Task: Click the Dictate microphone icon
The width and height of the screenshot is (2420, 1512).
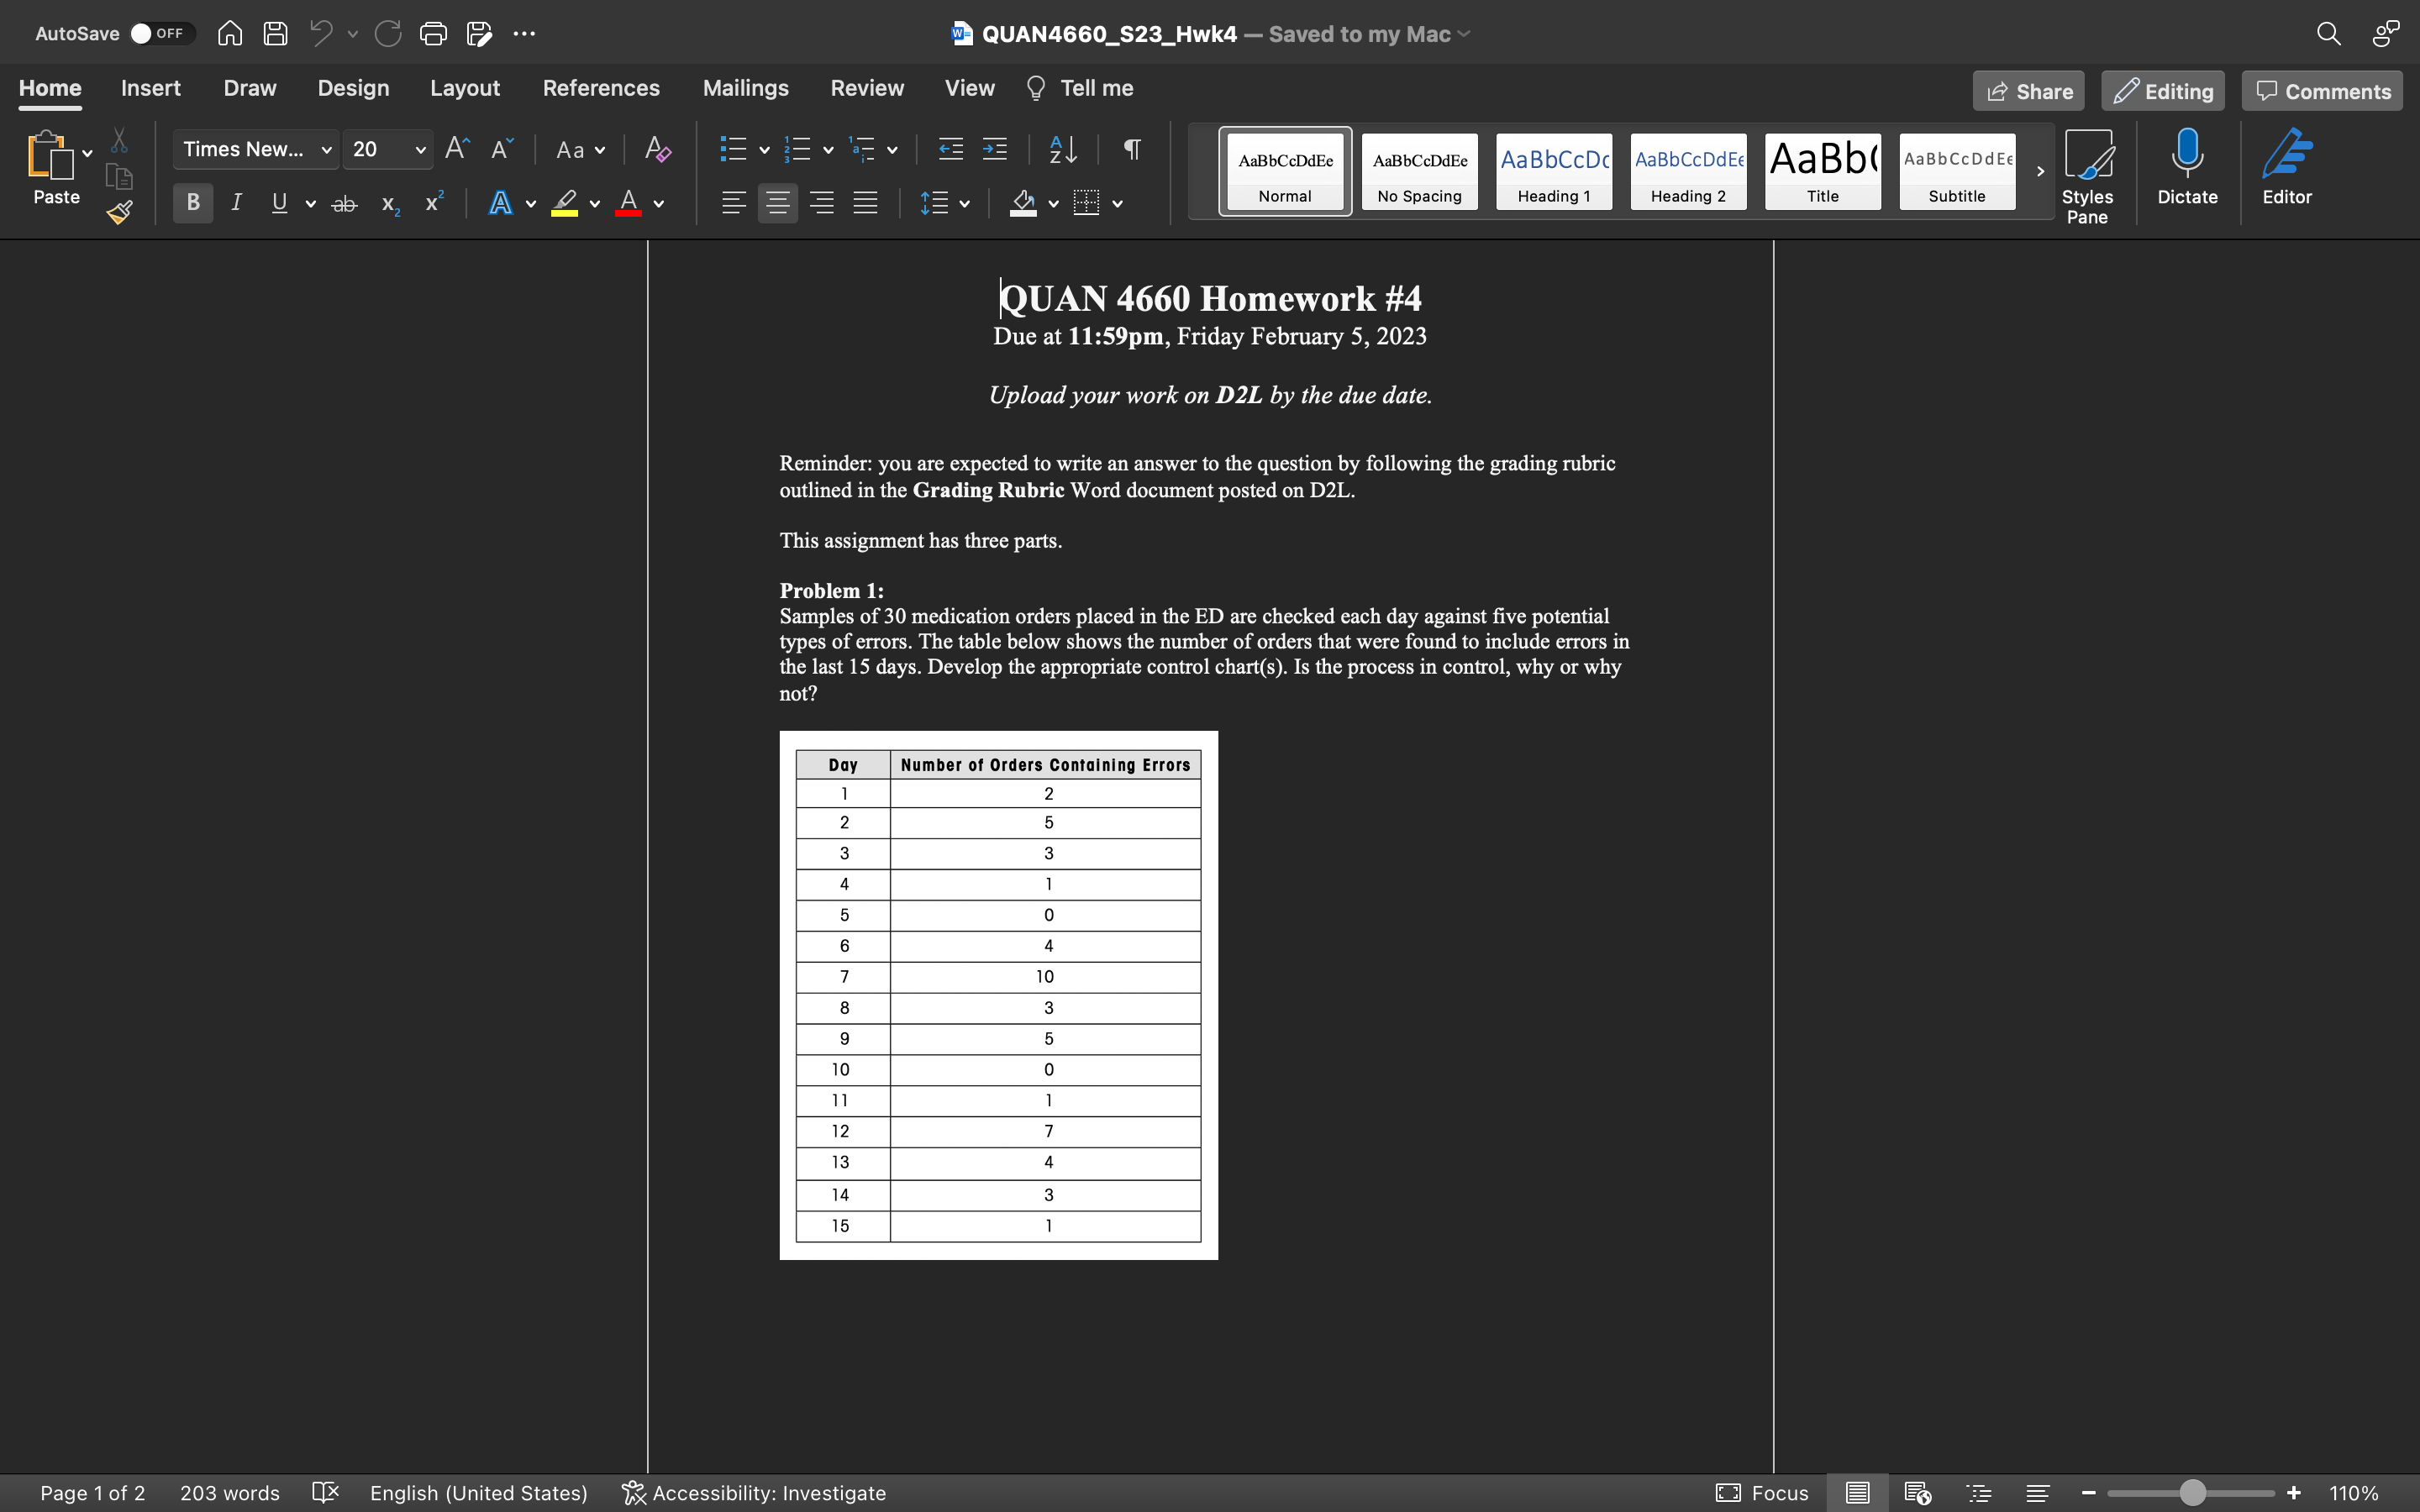Action: tap(2187, 166)
